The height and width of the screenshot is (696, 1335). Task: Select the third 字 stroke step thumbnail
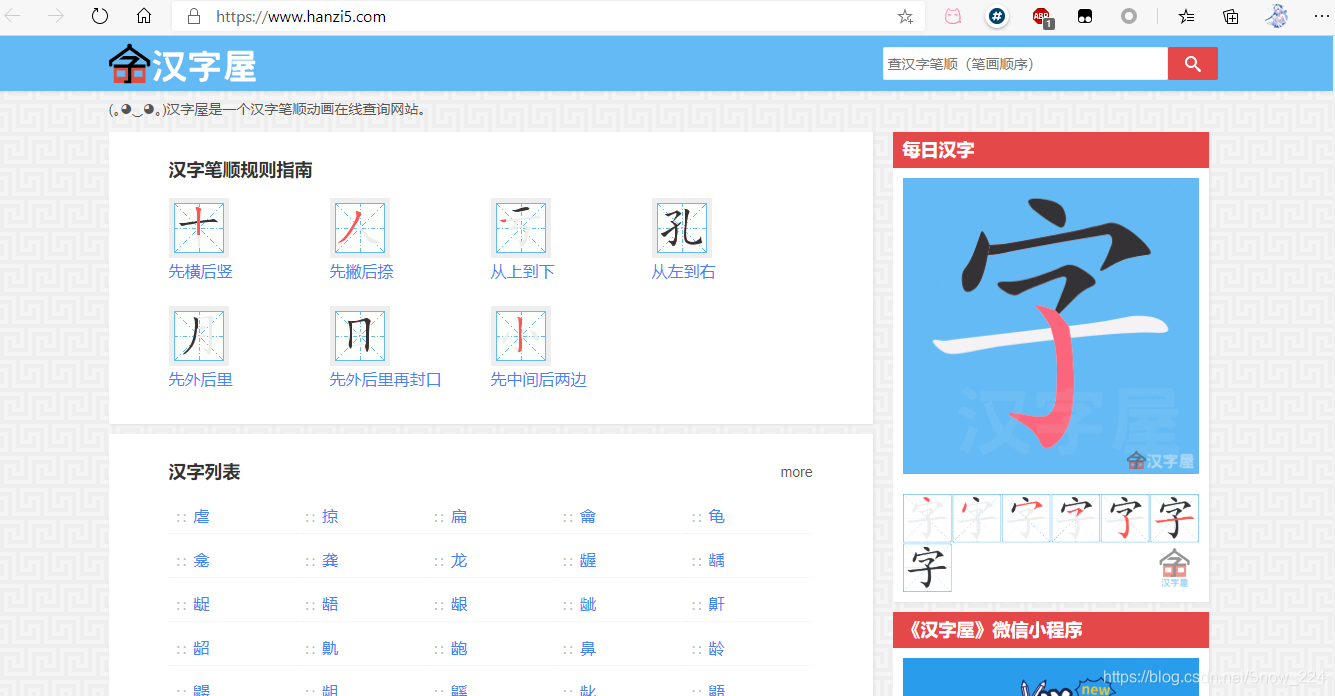pos(1026,518)
